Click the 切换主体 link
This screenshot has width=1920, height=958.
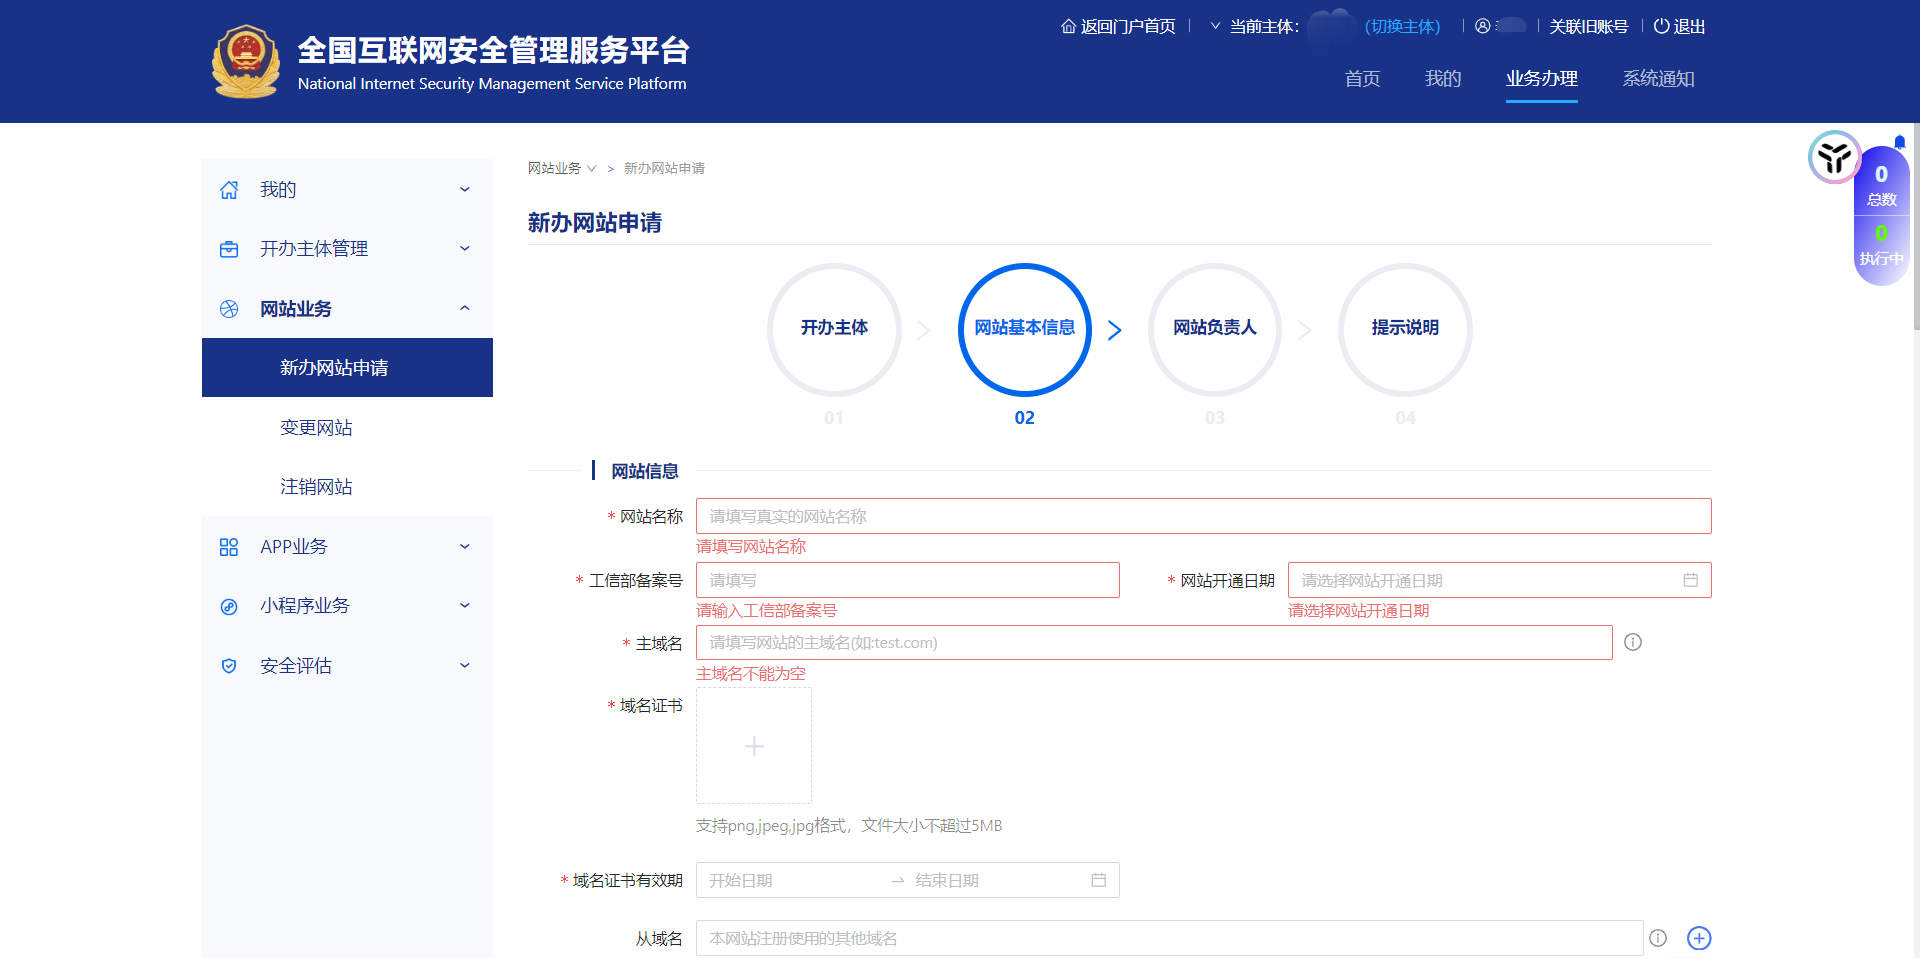tap(1403, 26)
